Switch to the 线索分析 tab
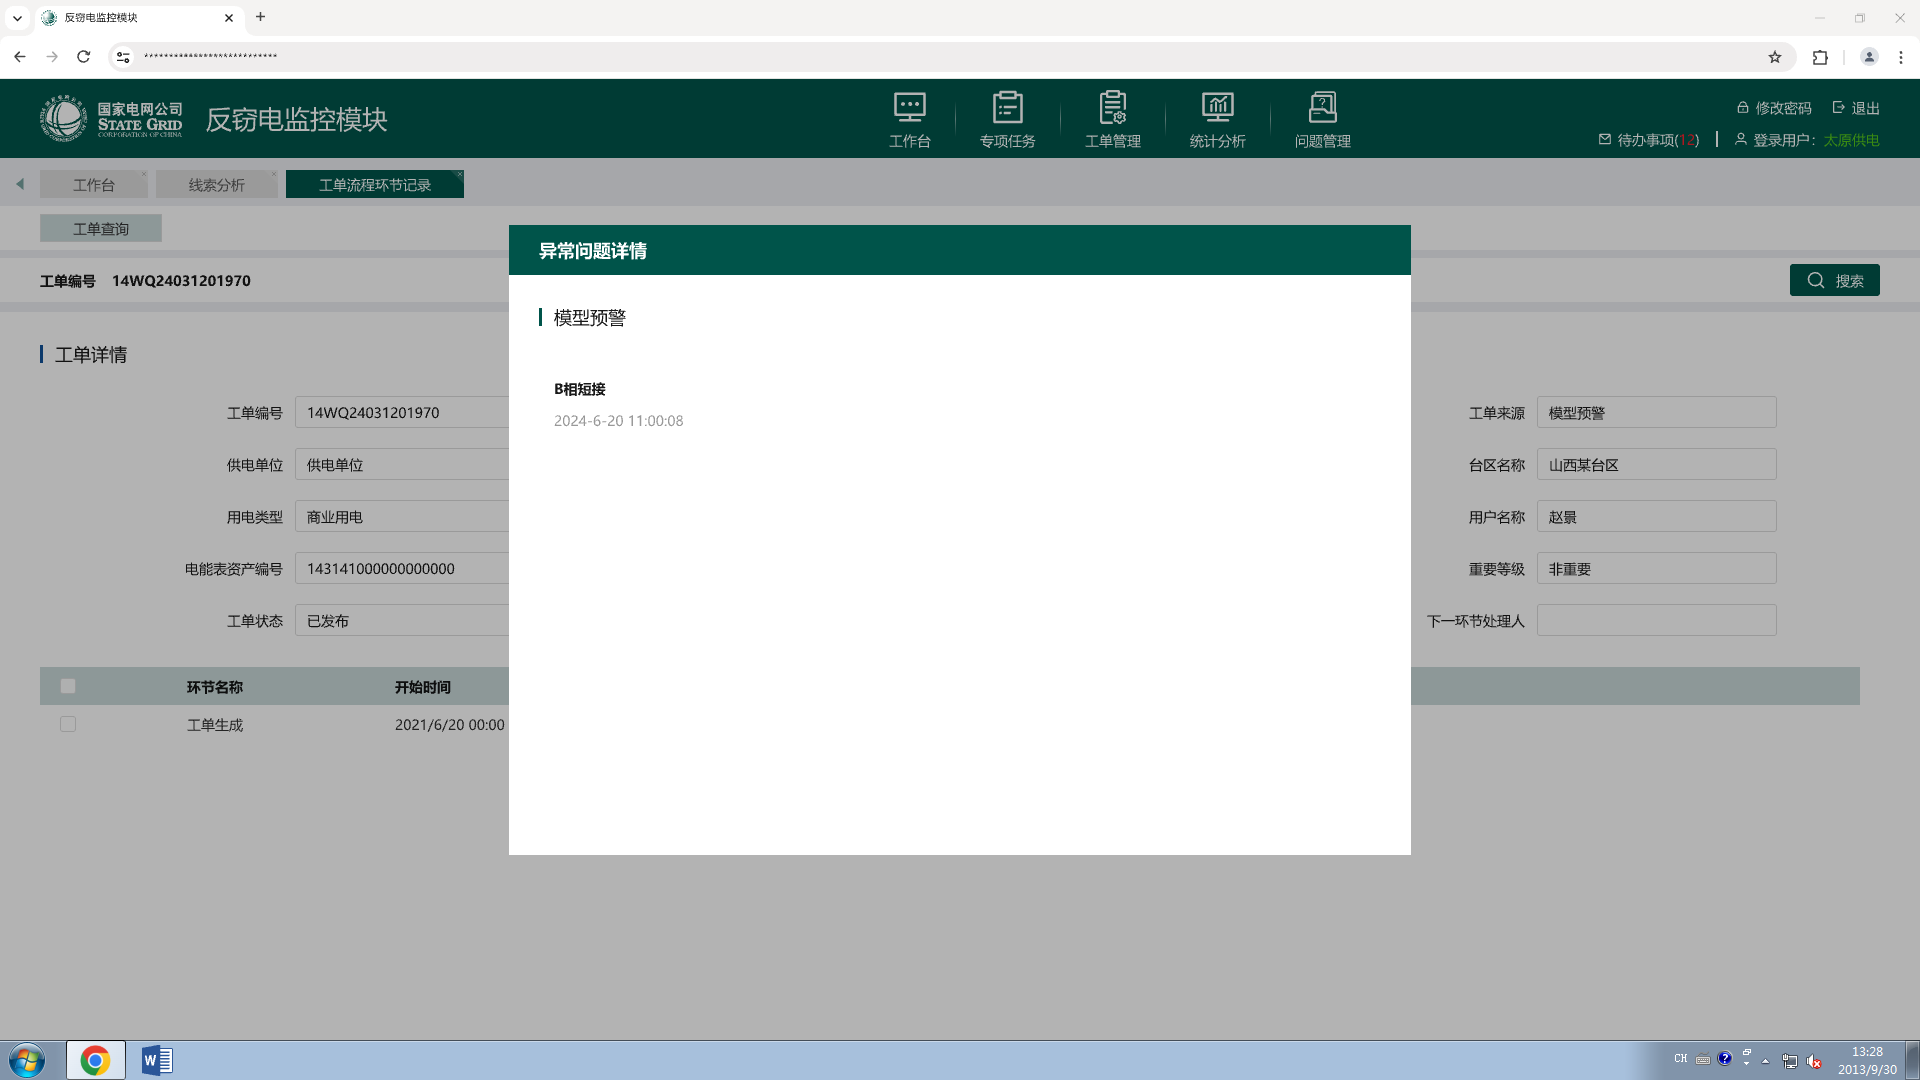This screenshot has width=1920, height=1080. pyautogui.click(x=216, y=185)
